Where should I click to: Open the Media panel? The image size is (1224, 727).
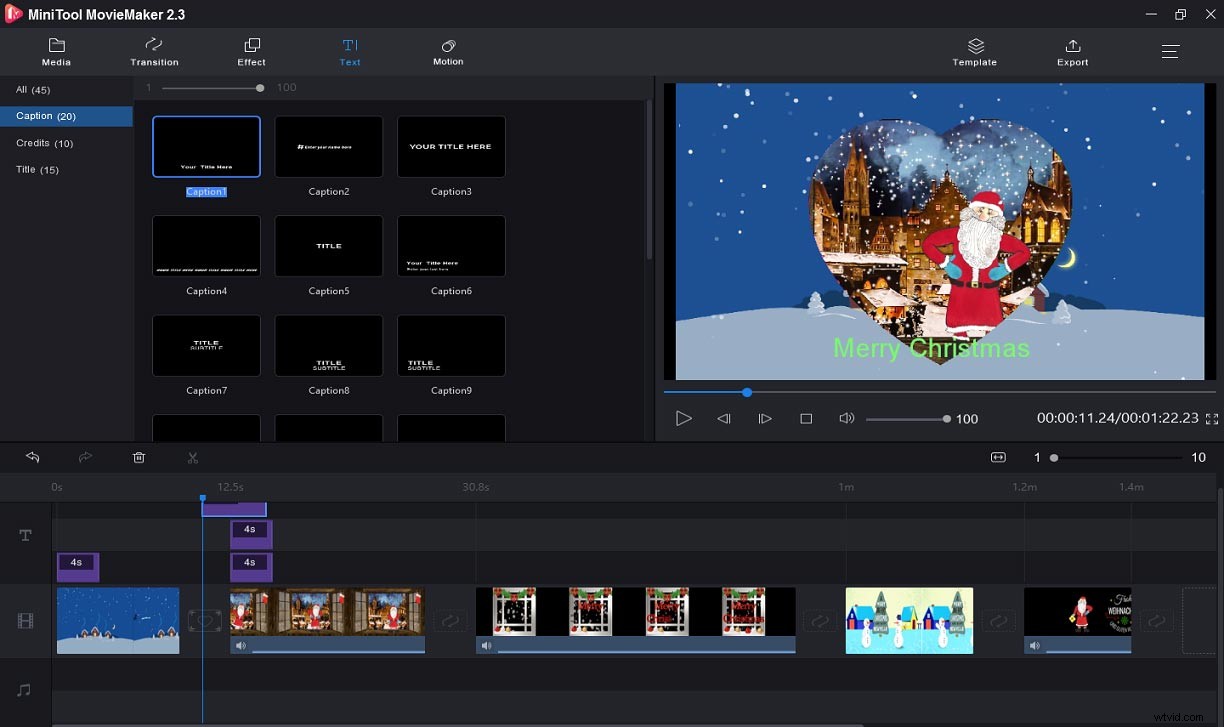(56, 51)
